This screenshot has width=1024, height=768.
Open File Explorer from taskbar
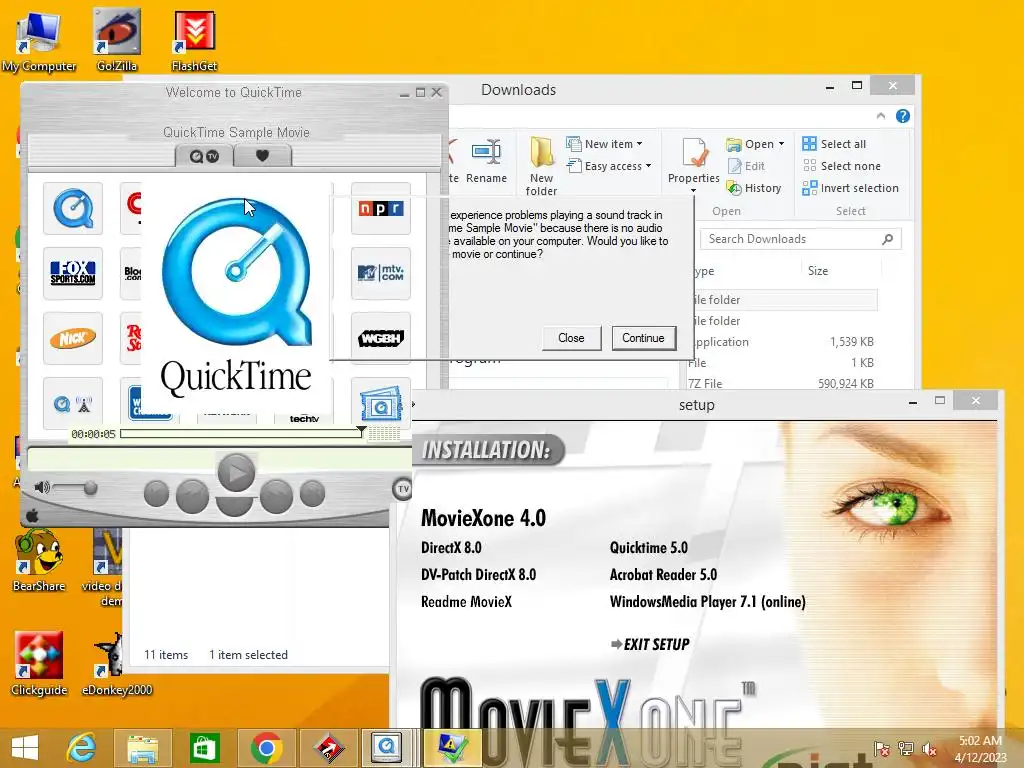142,748
